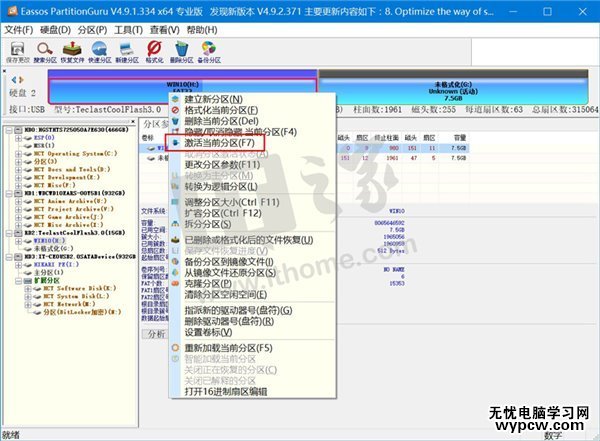600x441 pixels.
Task: Collapse the HD0 disk tree node
Action: click(x=9, y=130)
